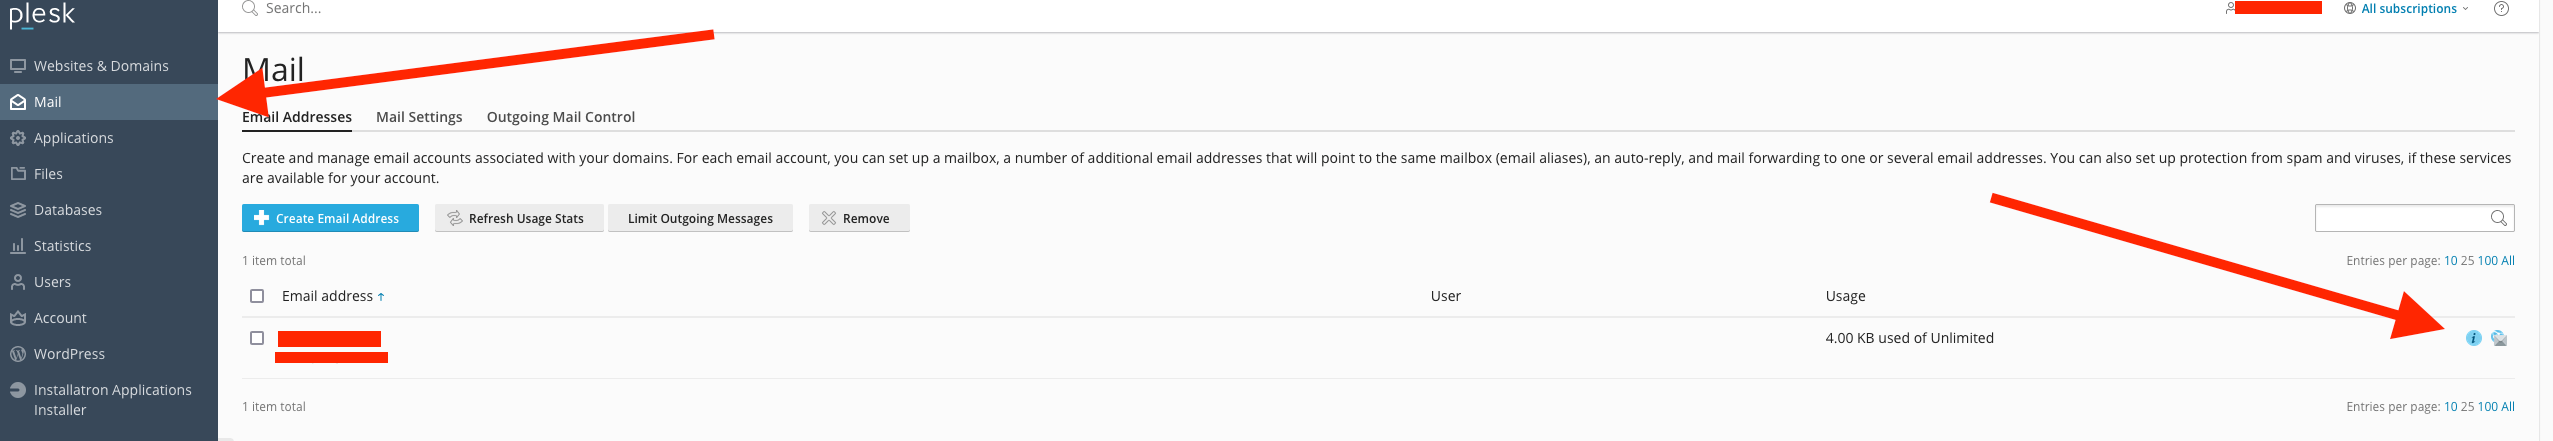Click the Create Email Address button
The height and width of the screenshot is (441, 2553).
(330, 218)
